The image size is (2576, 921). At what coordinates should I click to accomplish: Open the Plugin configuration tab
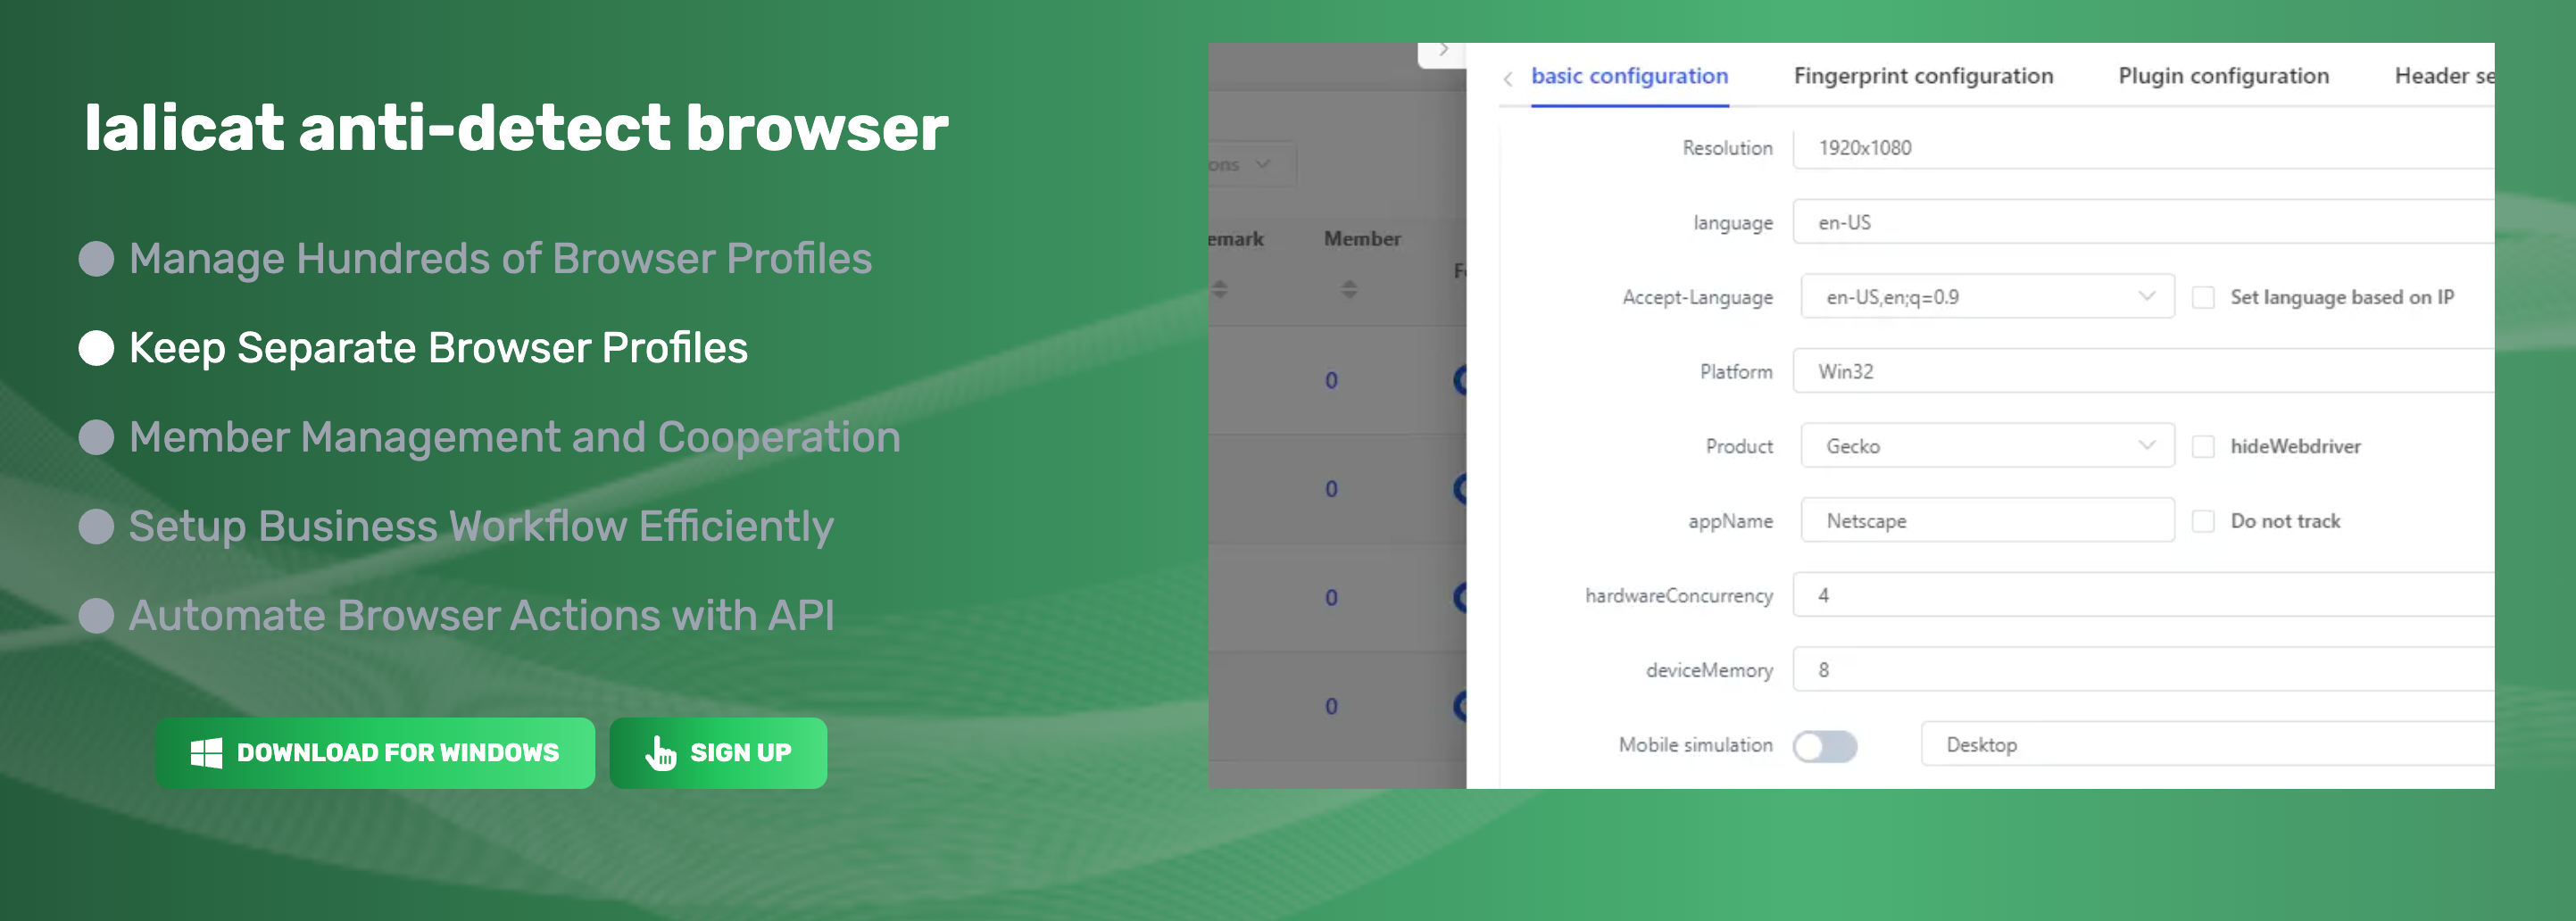tap(2223, 76)
